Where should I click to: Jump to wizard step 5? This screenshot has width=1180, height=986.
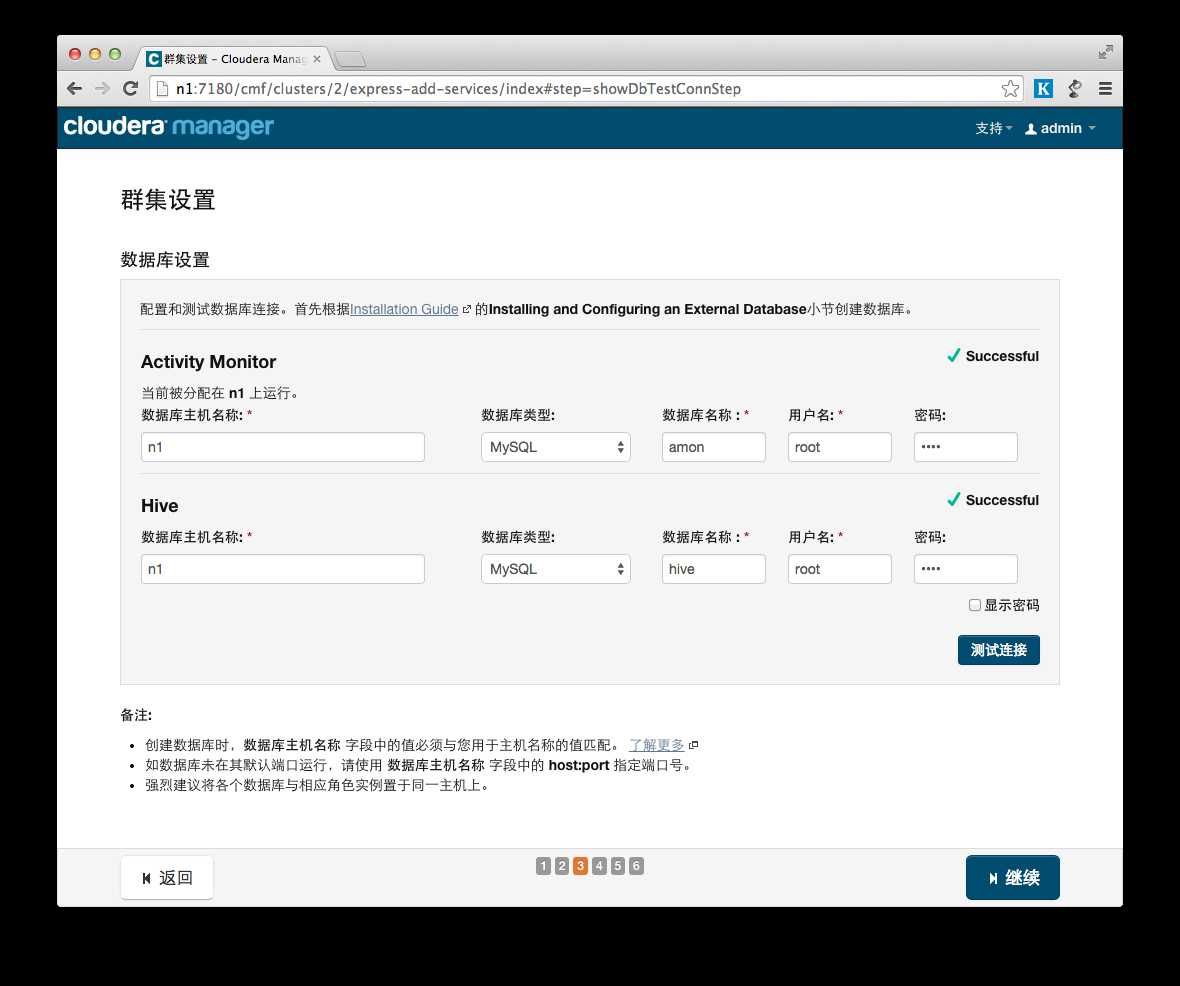(x=617, y=866)
